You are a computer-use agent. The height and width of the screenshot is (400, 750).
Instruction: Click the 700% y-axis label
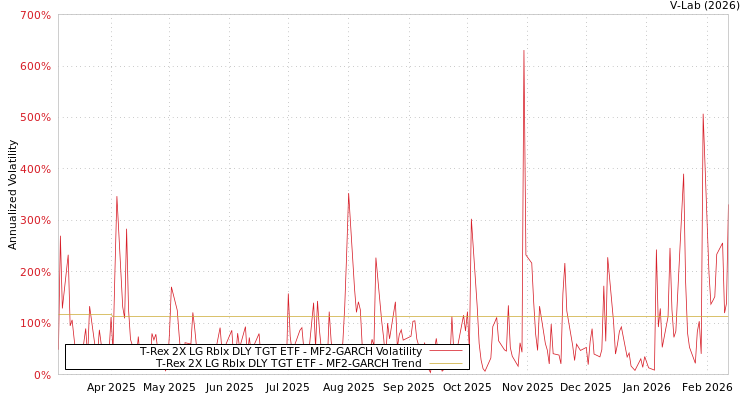click(35, 15)
